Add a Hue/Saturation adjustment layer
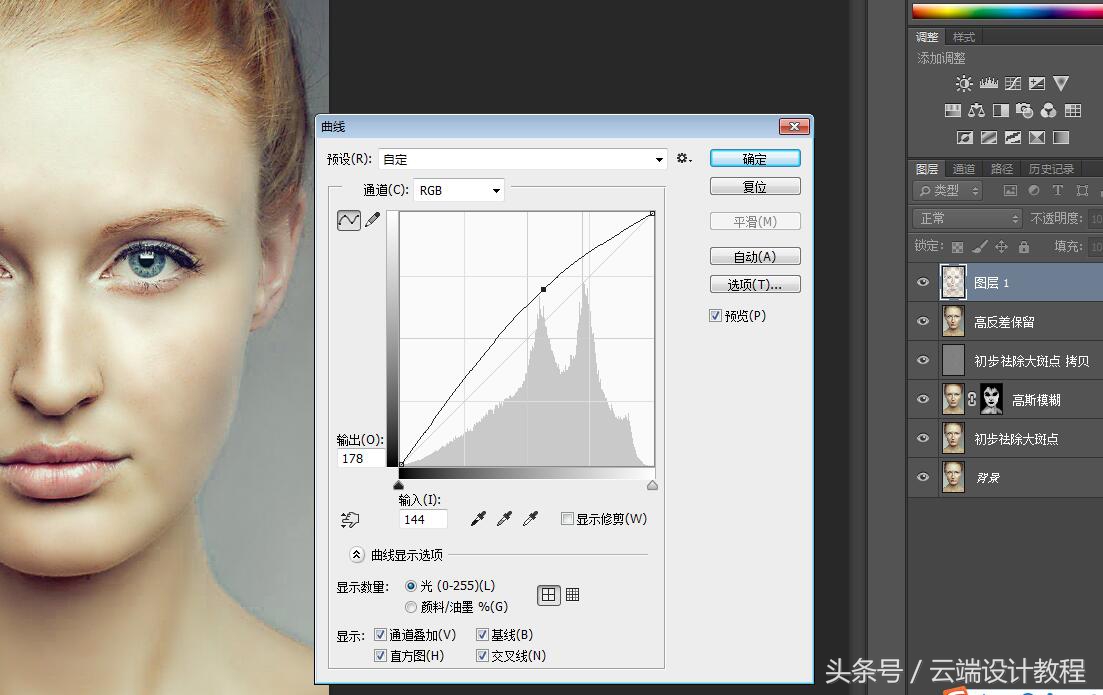1103x695 pixels. point(952,110)
